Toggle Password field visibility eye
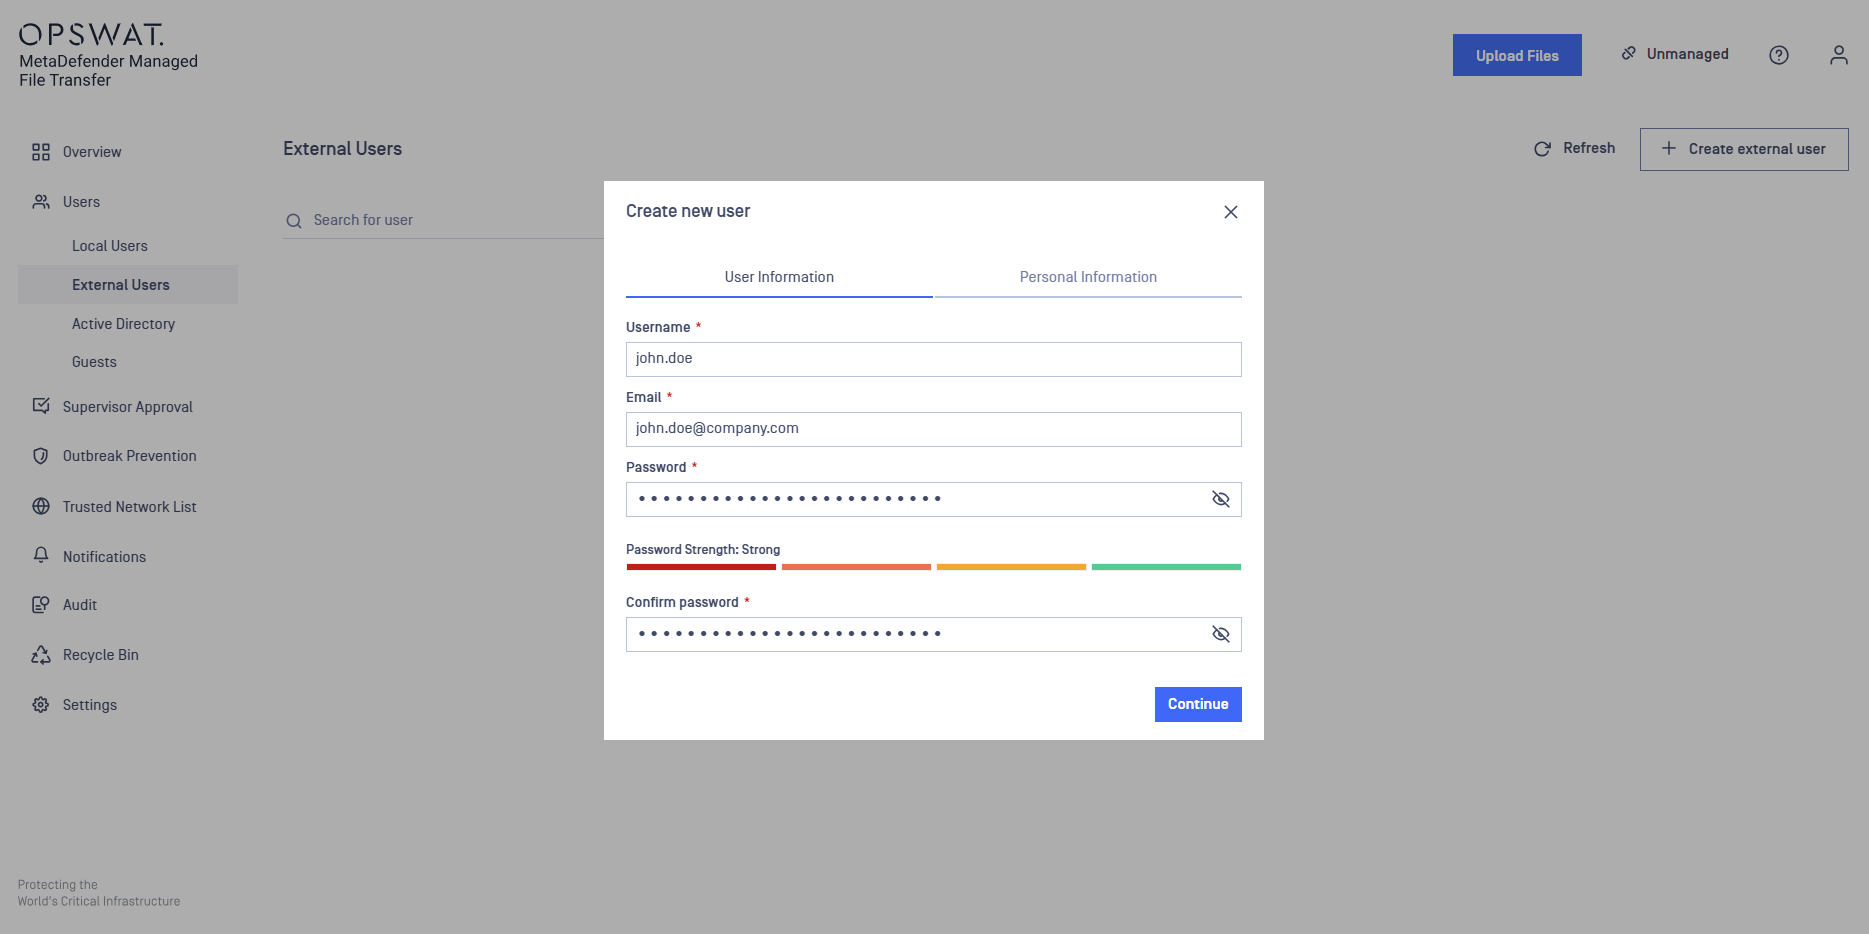The height and width of the screenshot is (934, 1869). 1221,499
